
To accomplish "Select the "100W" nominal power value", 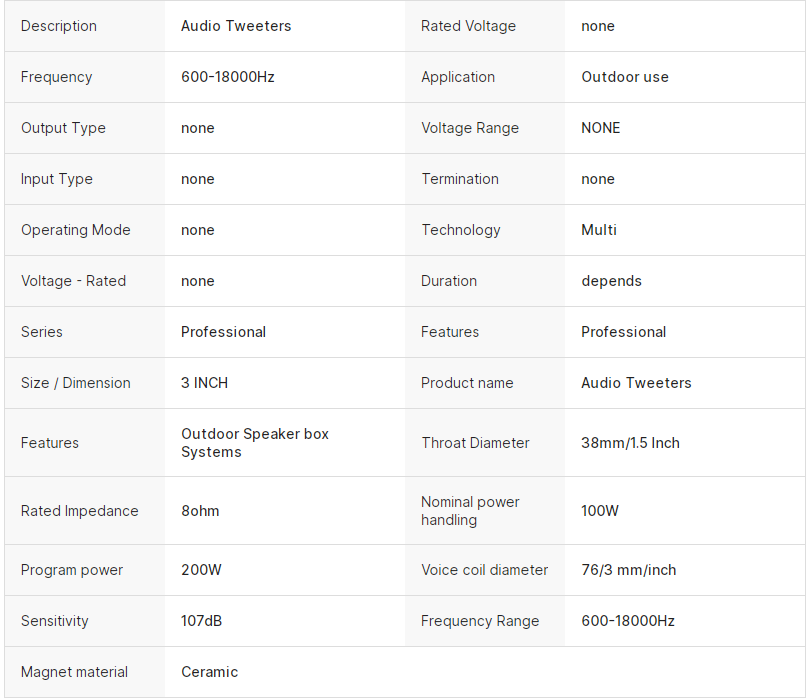I will (x=600, y=511).
